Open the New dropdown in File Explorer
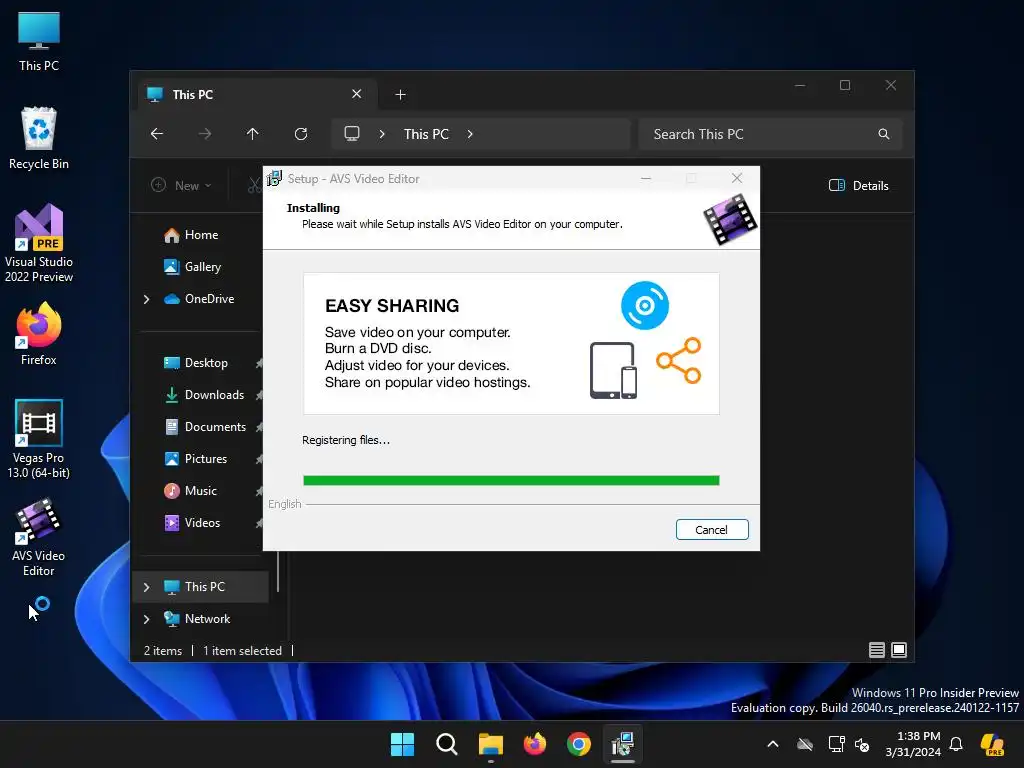The width and height of the screenshot is (1024, 768). 181,185
